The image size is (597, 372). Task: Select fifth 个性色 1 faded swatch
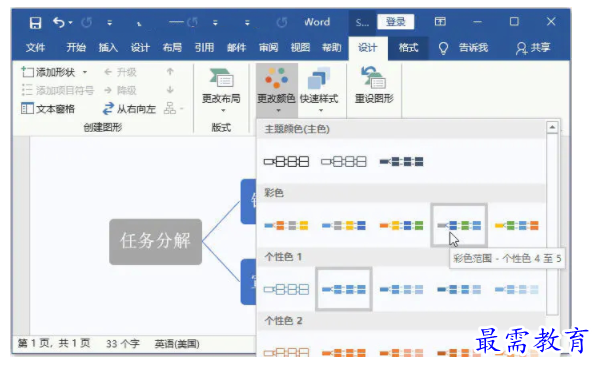pos(517,290)
